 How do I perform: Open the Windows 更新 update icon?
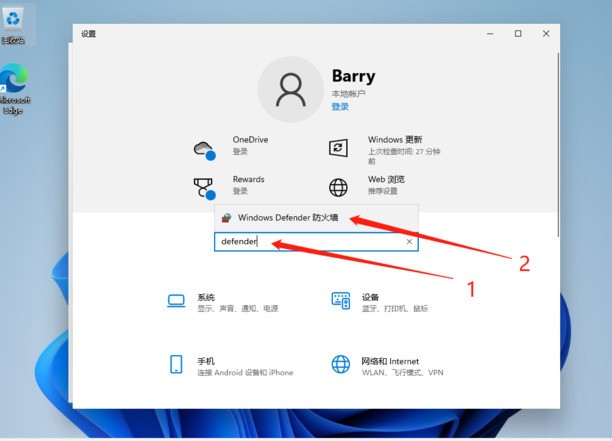pos(338,148)
